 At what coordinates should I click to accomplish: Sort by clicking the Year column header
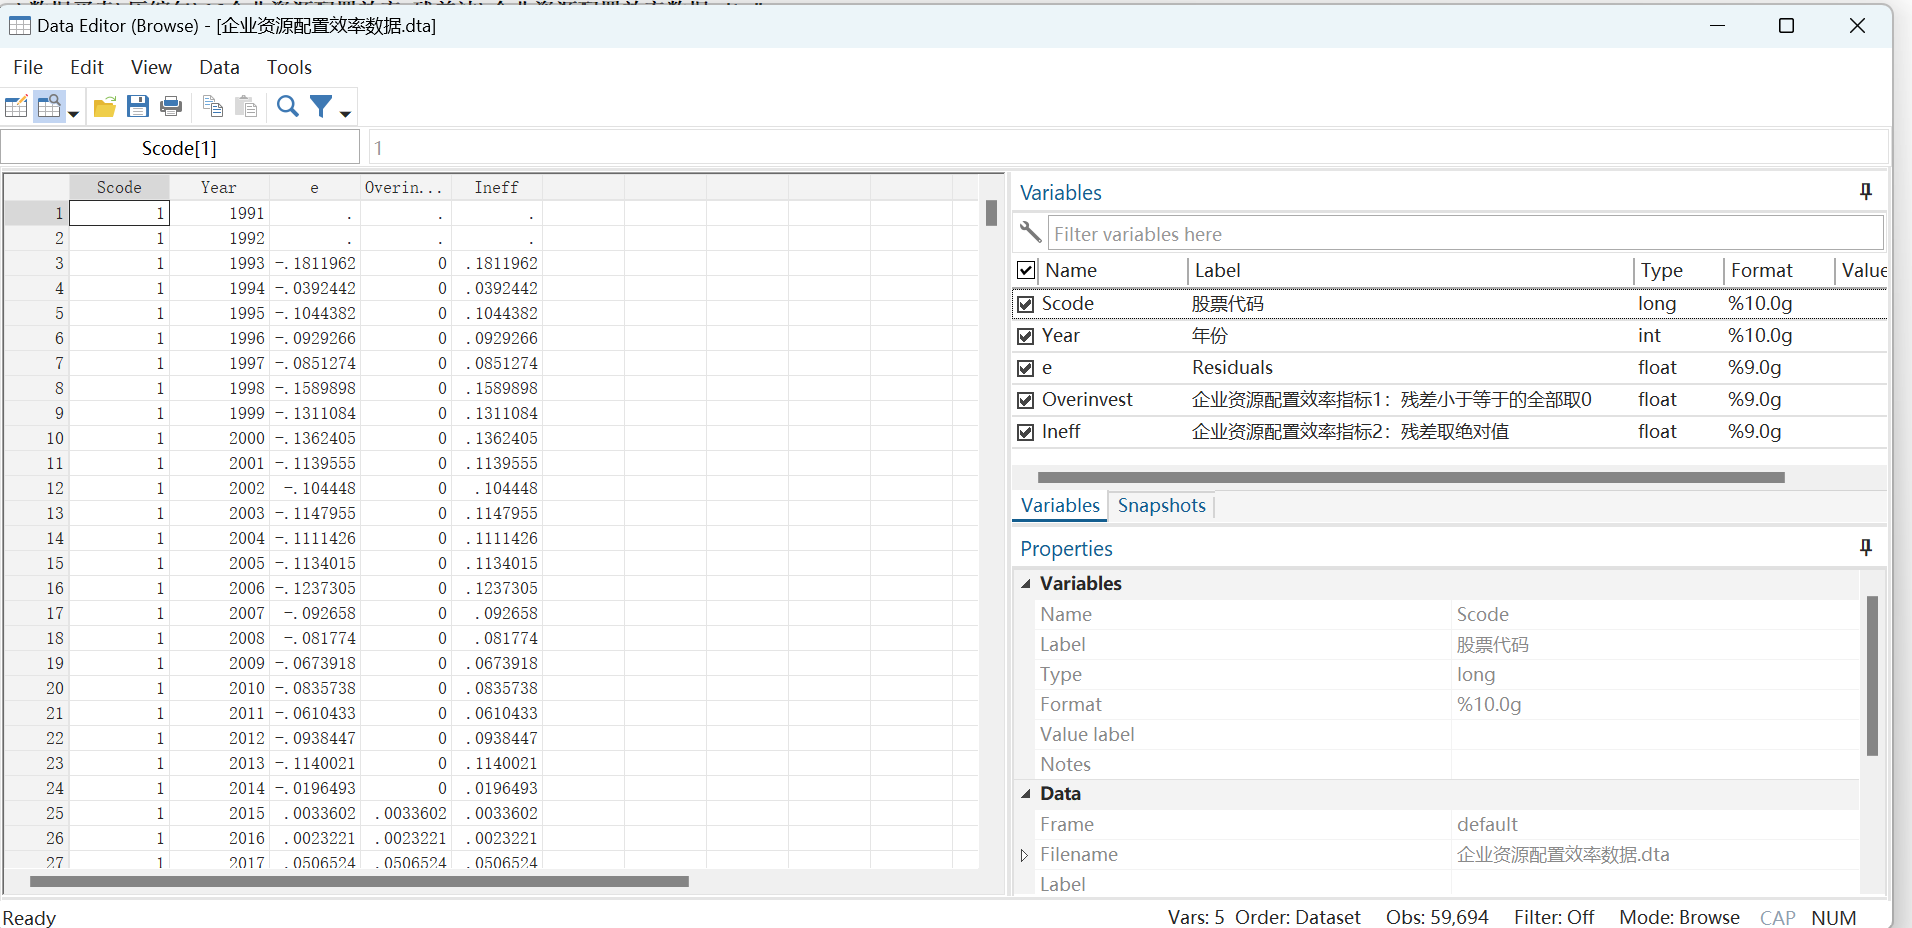click(218, 187)
